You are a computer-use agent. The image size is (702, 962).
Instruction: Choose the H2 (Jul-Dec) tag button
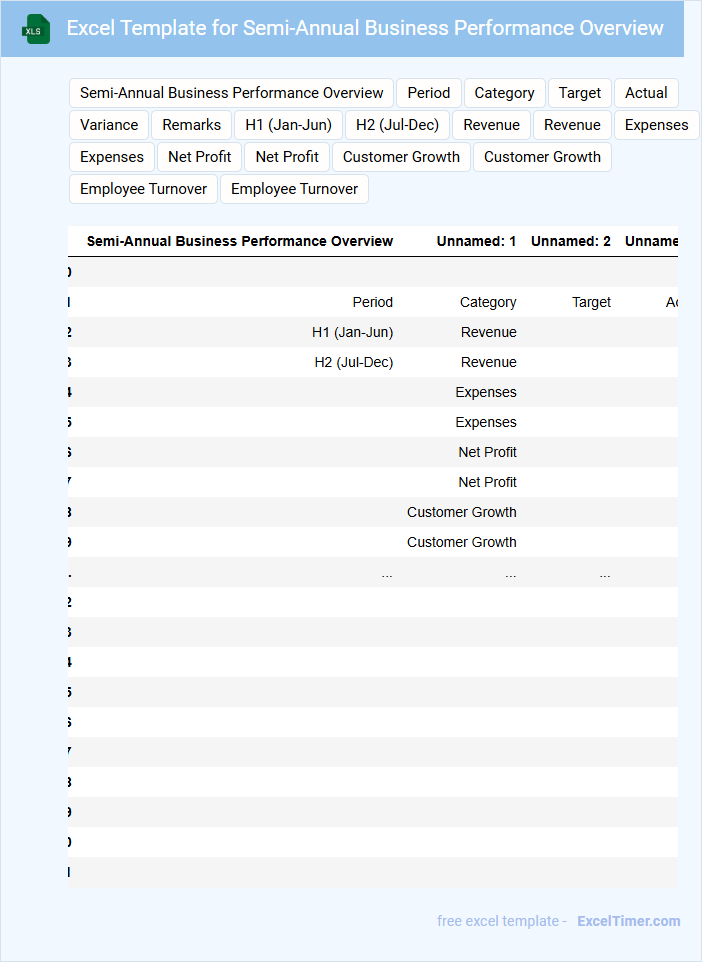[x=397, y=125]
